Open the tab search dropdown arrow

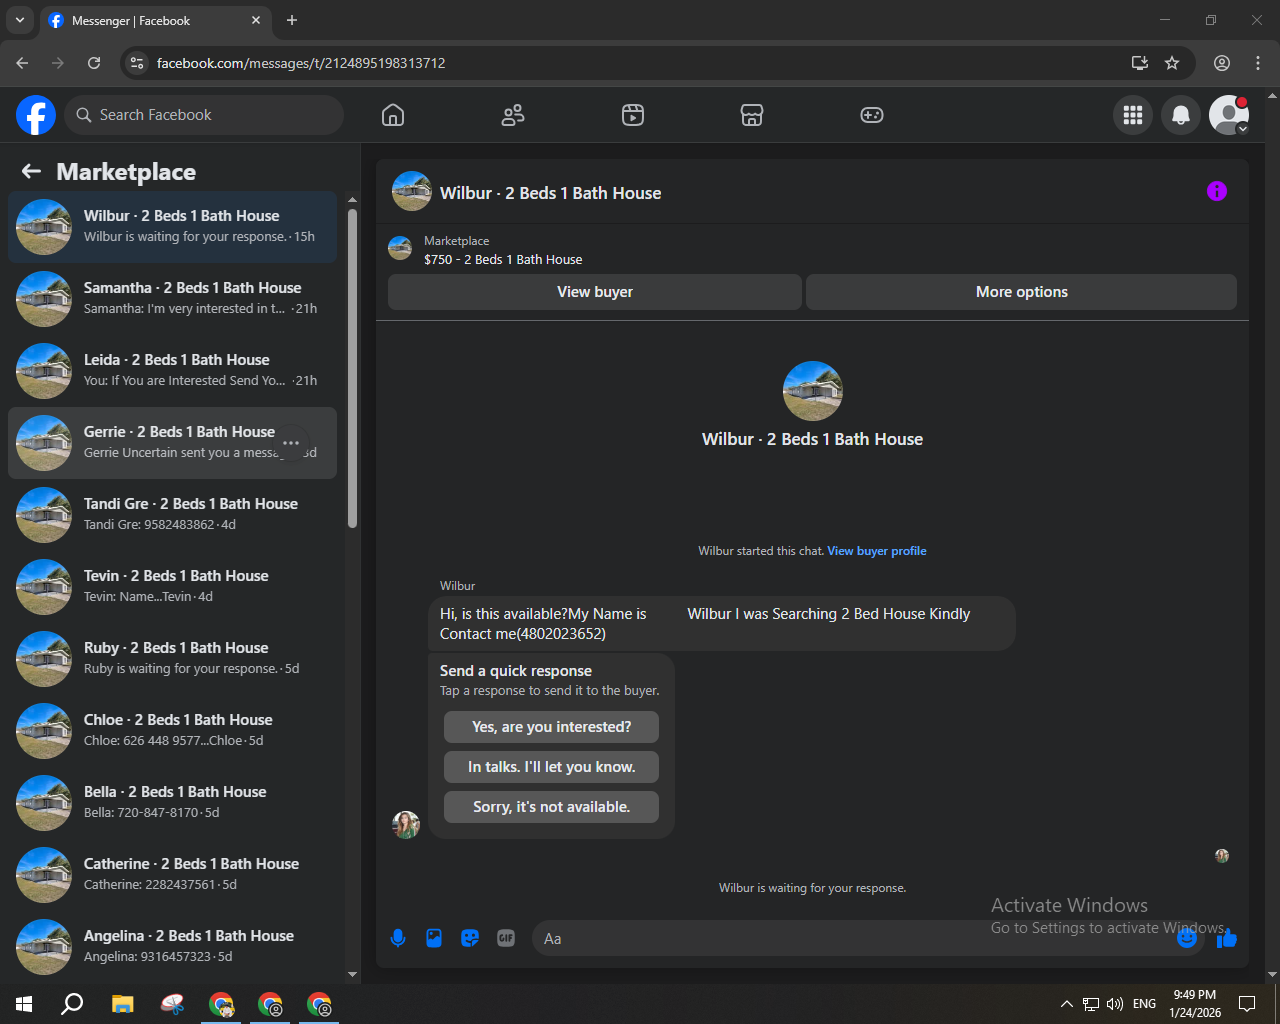[19, 20]
